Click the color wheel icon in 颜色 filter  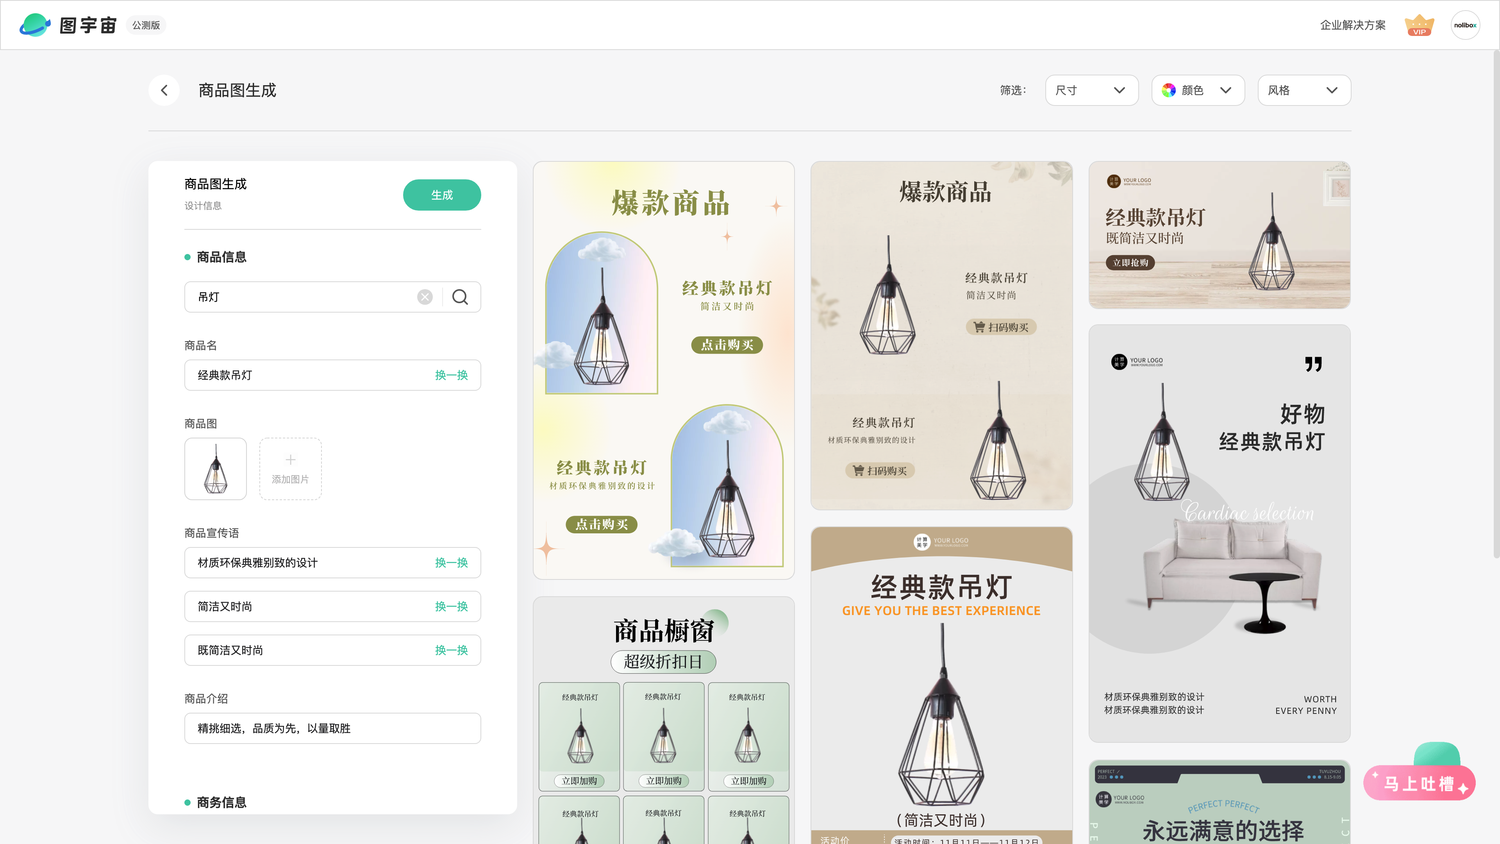pyautogui.click(x=1169, y=90)
